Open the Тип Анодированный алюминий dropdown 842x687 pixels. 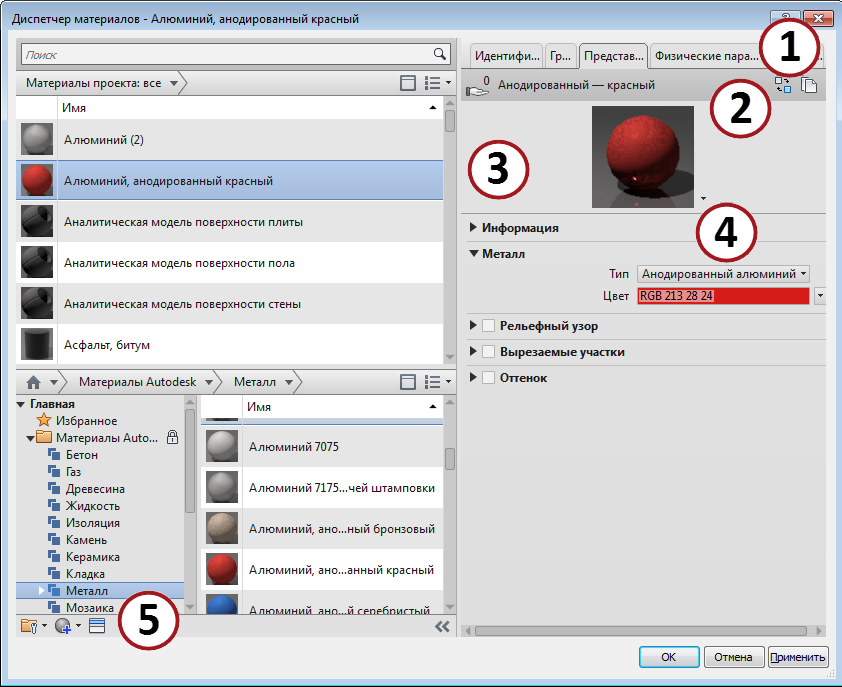[723, 273]
